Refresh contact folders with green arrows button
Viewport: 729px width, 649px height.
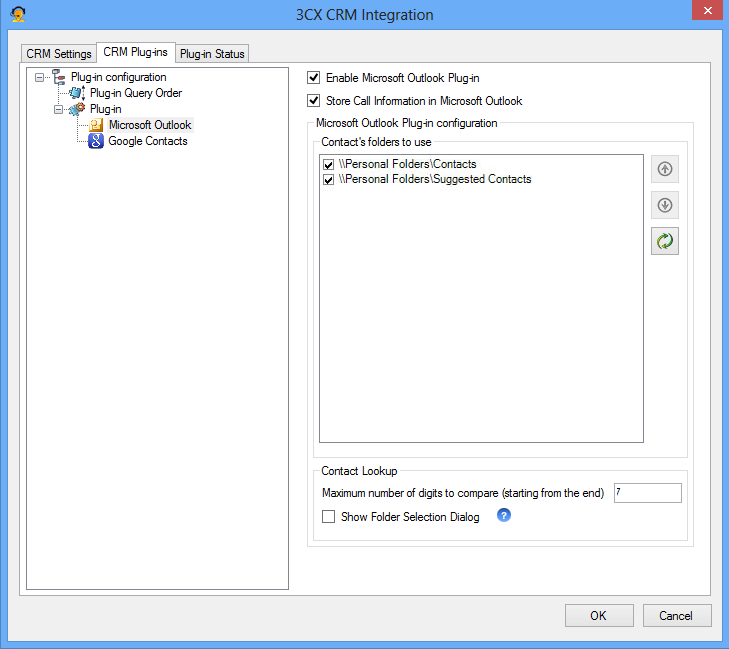click(x=664, y=241)
